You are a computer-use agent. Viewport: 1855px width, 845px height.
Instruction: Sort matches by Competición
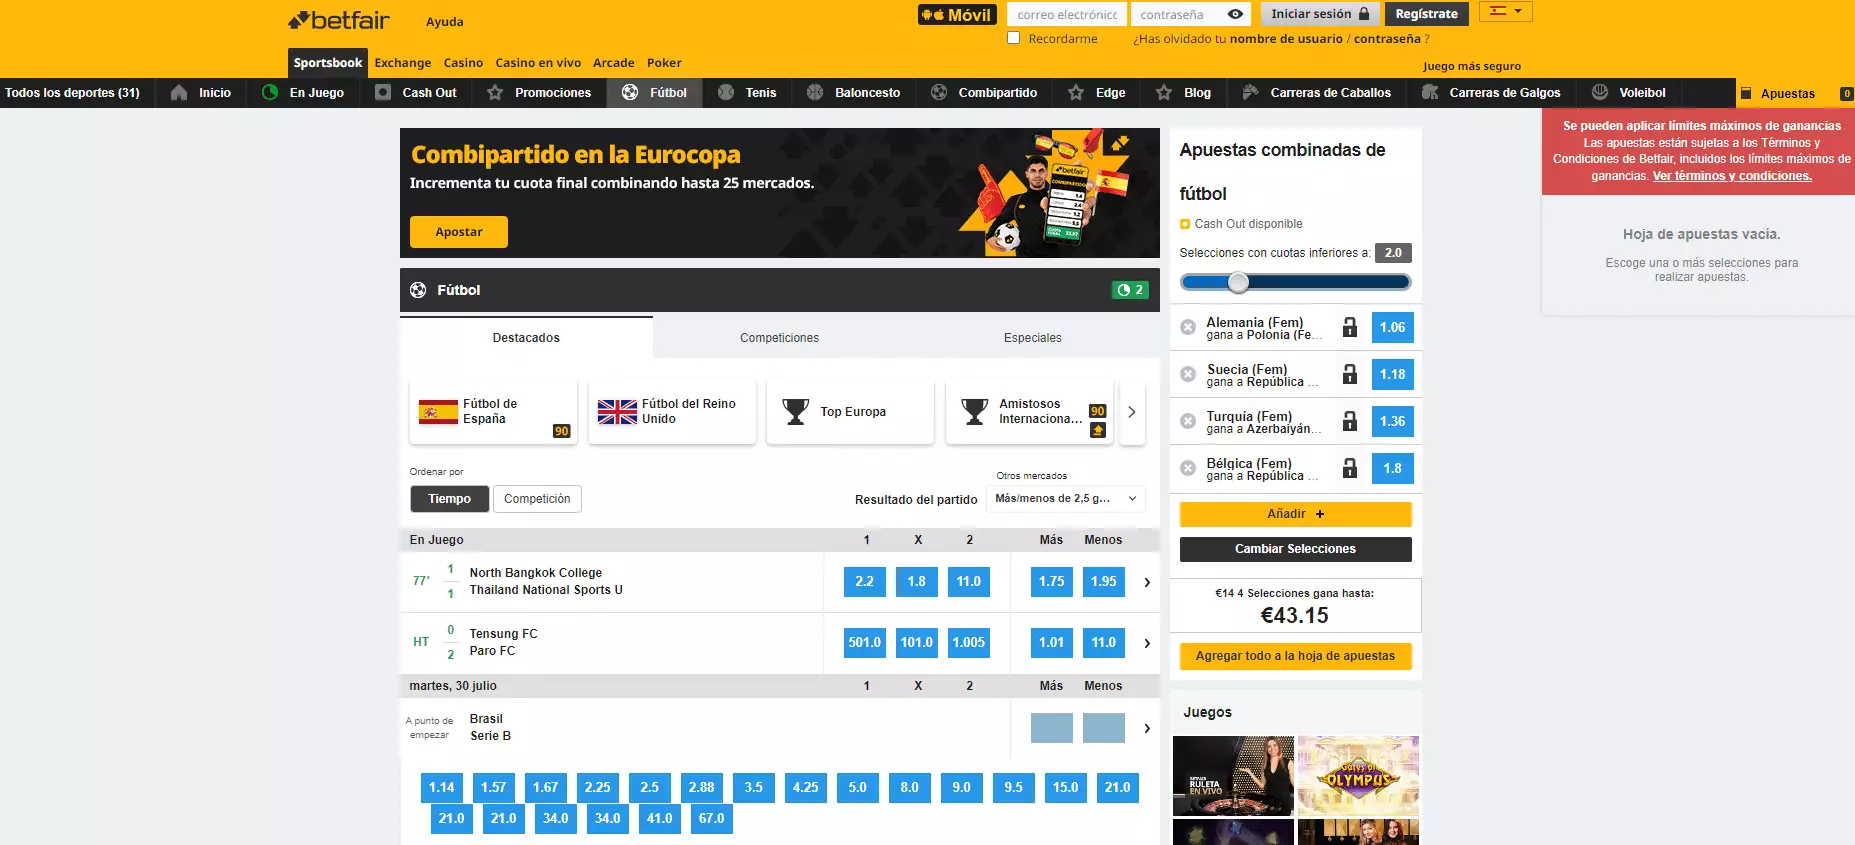(x=537, y=499)
